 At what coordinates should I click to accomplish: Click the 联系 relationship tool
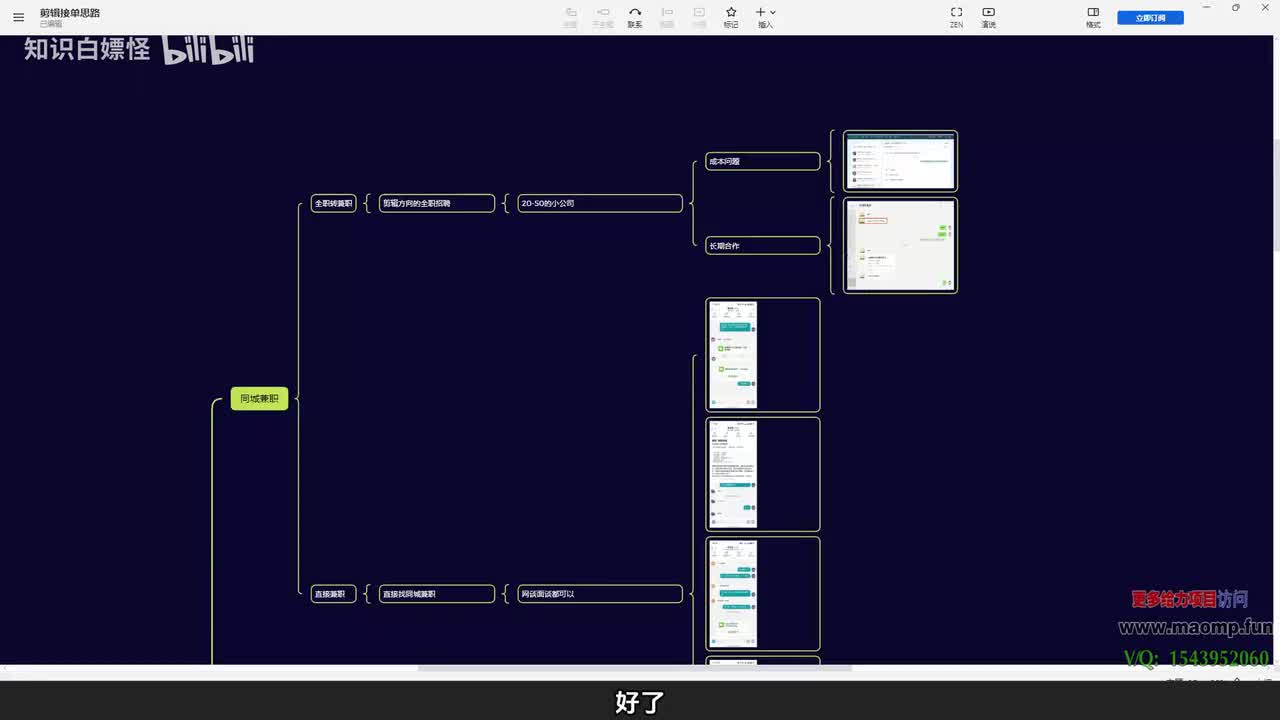tap(635, 17)
